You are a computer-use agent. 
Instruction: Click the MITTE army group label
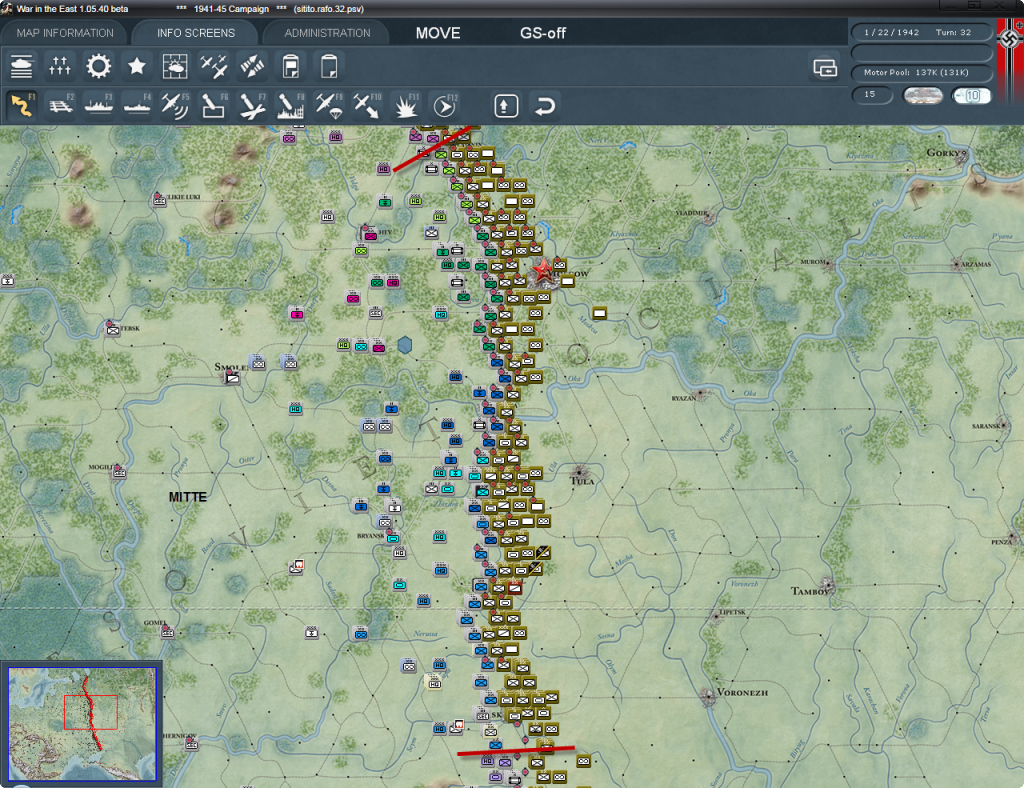pyautogui.click(x=187, y=497)
